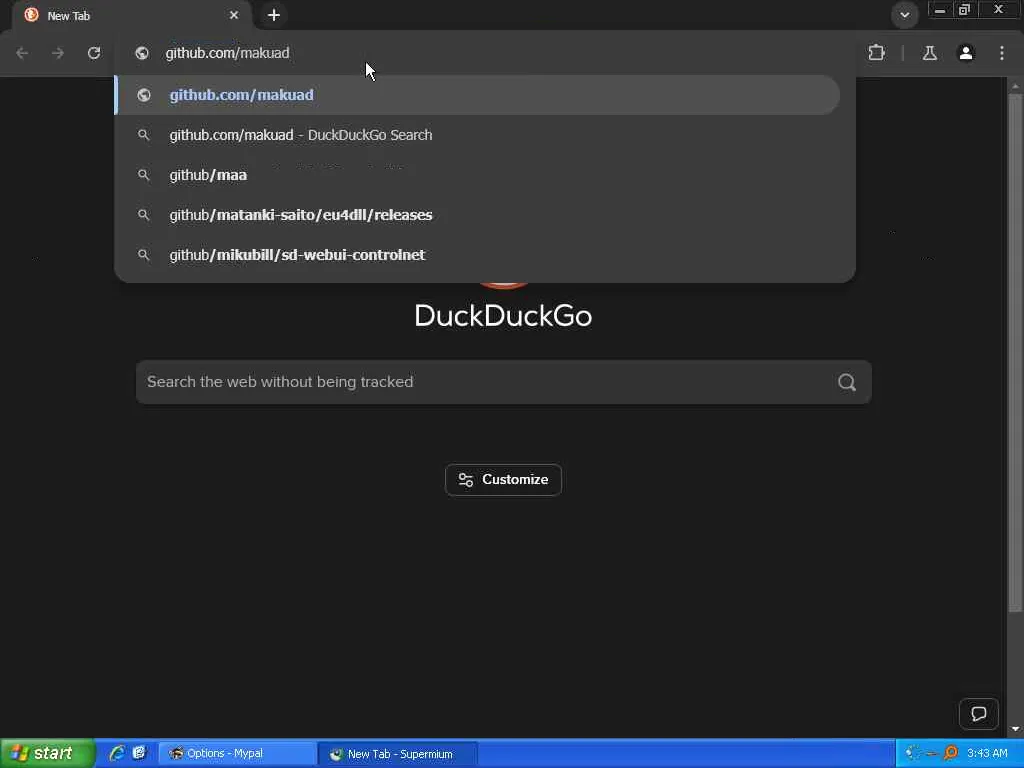The height and width of the screenshot is (768, 1024).
Task: Open the Customize button
Action: [x=504, y=480]
